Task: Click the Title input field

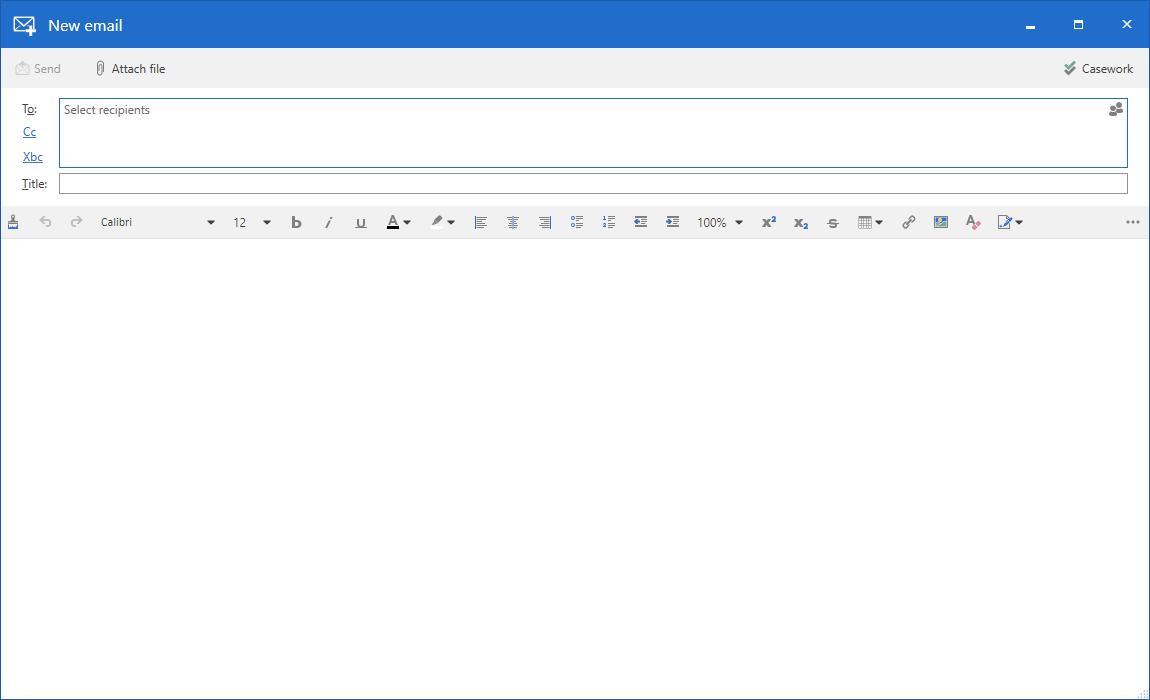Action: pyautogui.click(x=593, y=183)
